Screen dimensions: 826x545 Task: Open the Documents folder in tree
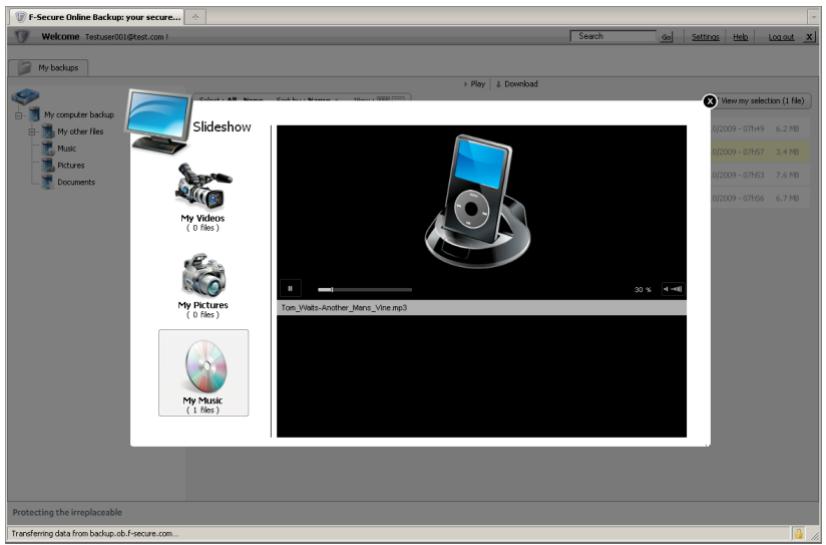click(76, 182)
